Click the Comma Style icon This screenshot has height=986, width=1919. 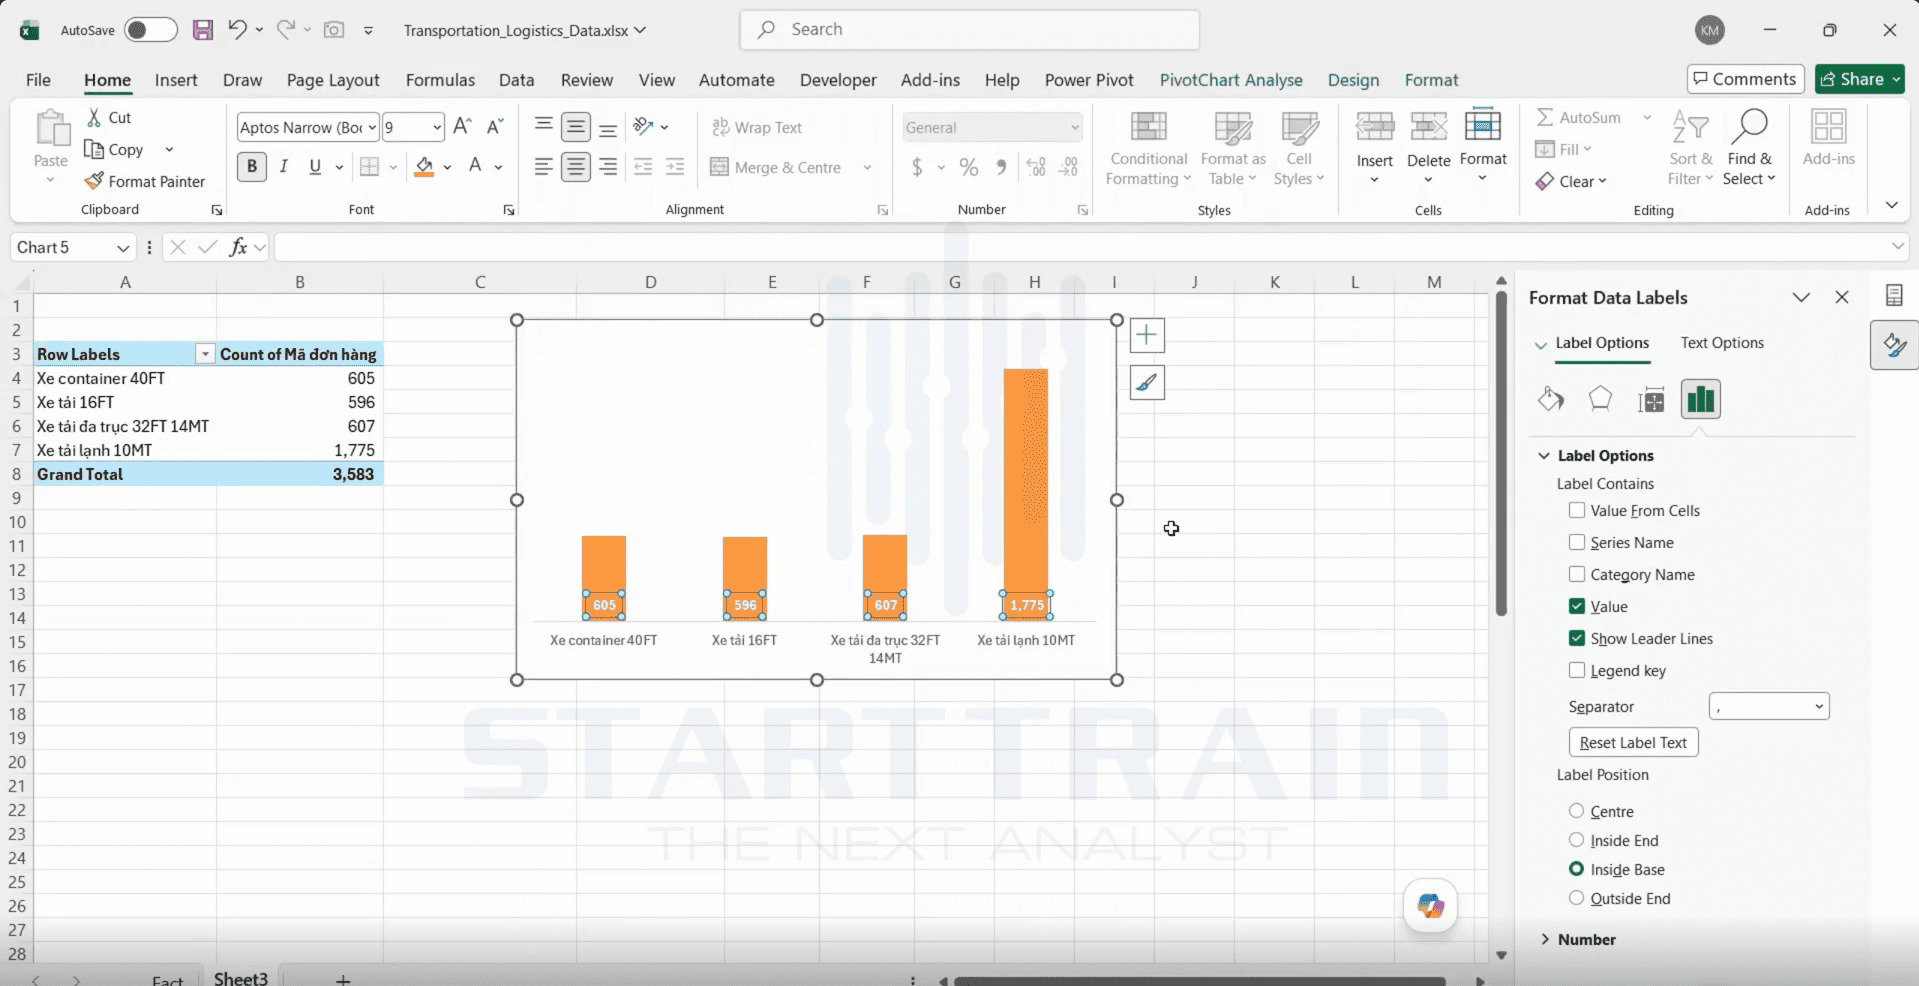pos(1001,167)
